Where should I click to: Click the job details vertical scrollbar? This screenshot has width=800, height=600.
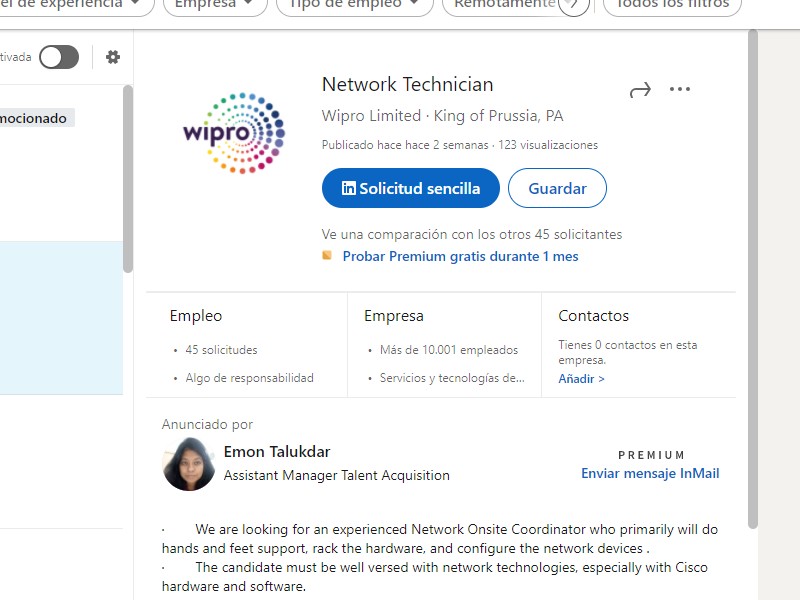click(x=753, y=280)
